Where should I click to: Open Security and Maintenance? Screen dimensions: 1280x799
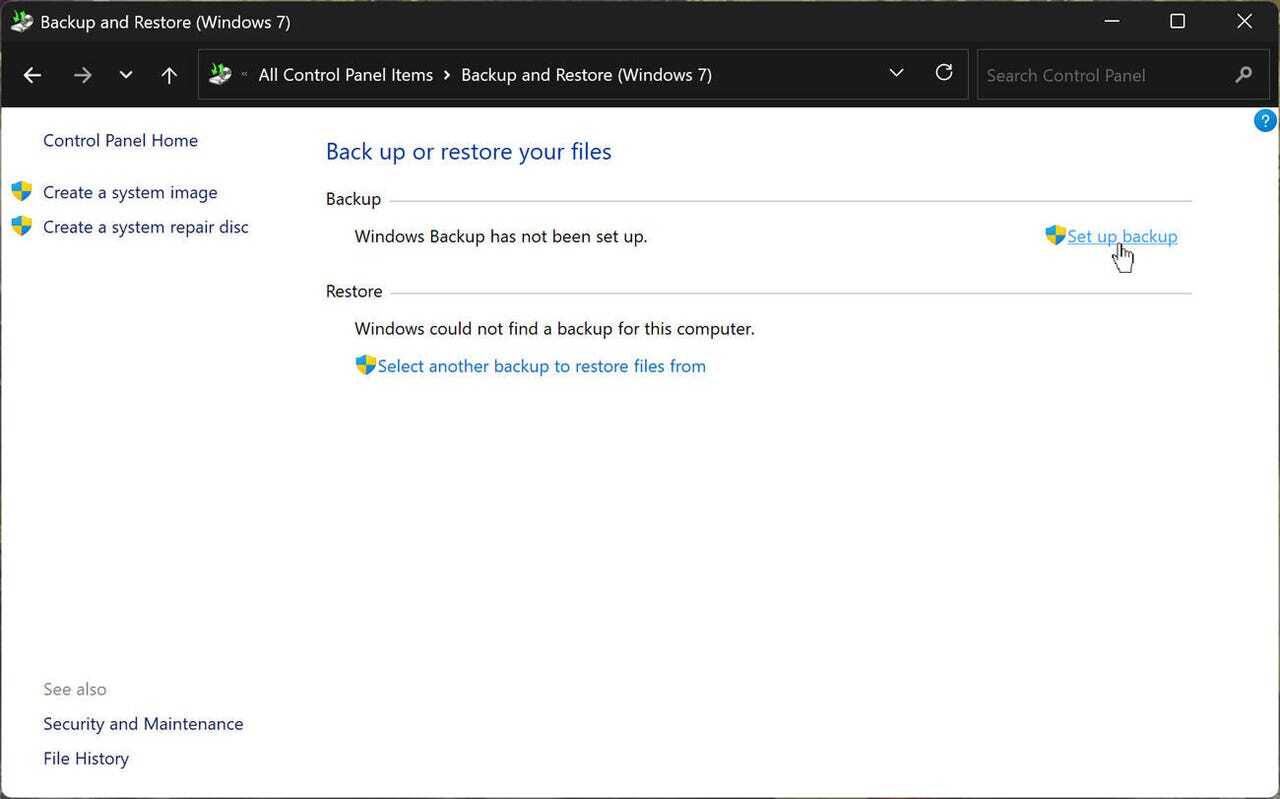[143, 724]
